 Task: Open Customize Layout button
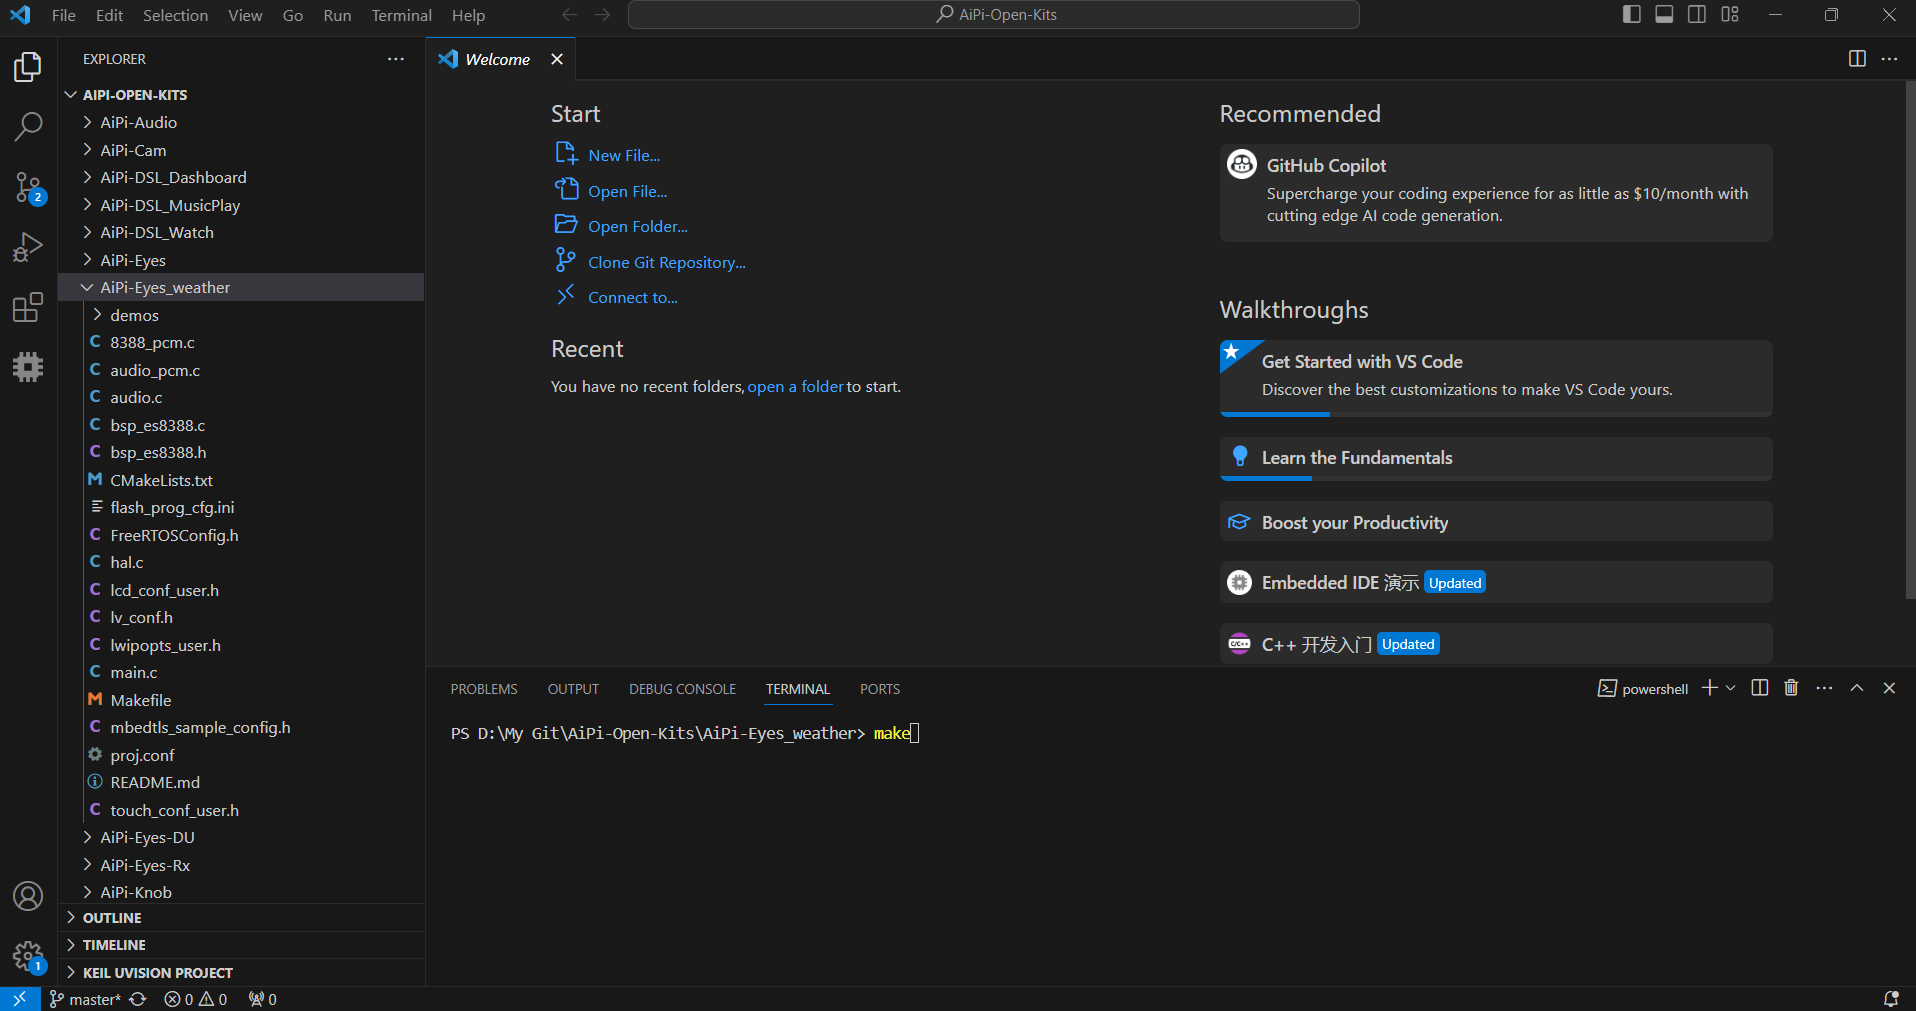pos(1730,15)
